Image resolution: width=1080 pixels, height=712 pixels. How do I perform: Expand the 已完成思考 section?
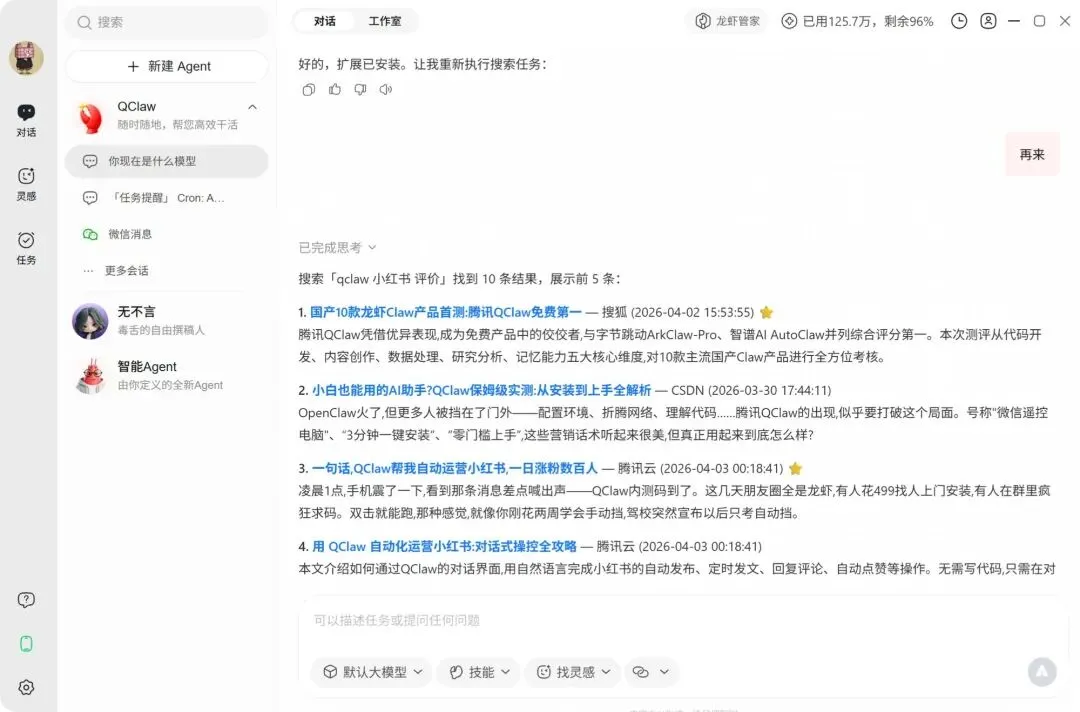click(337, 247)
